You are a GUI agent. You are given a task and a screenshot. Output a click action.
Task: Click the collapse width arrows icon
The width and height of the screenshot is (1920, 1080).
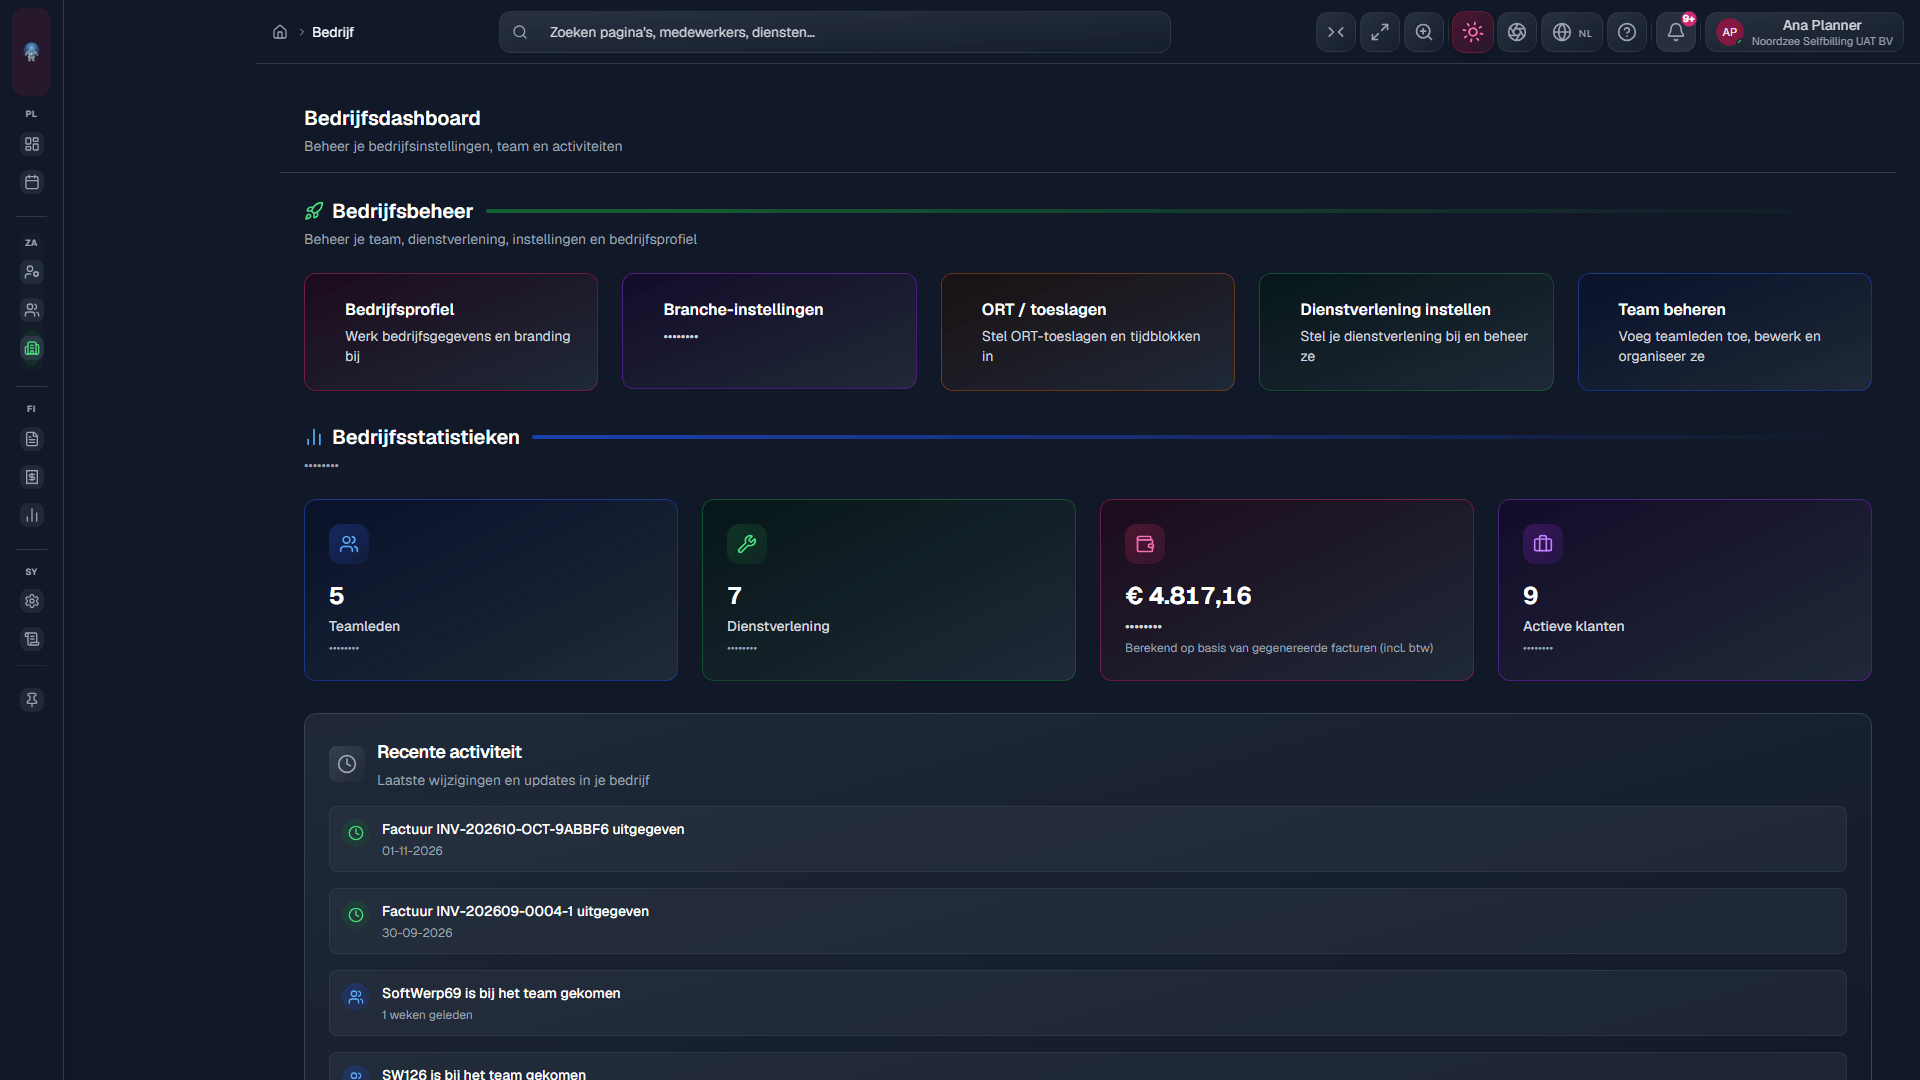(x=1336, y=32)
